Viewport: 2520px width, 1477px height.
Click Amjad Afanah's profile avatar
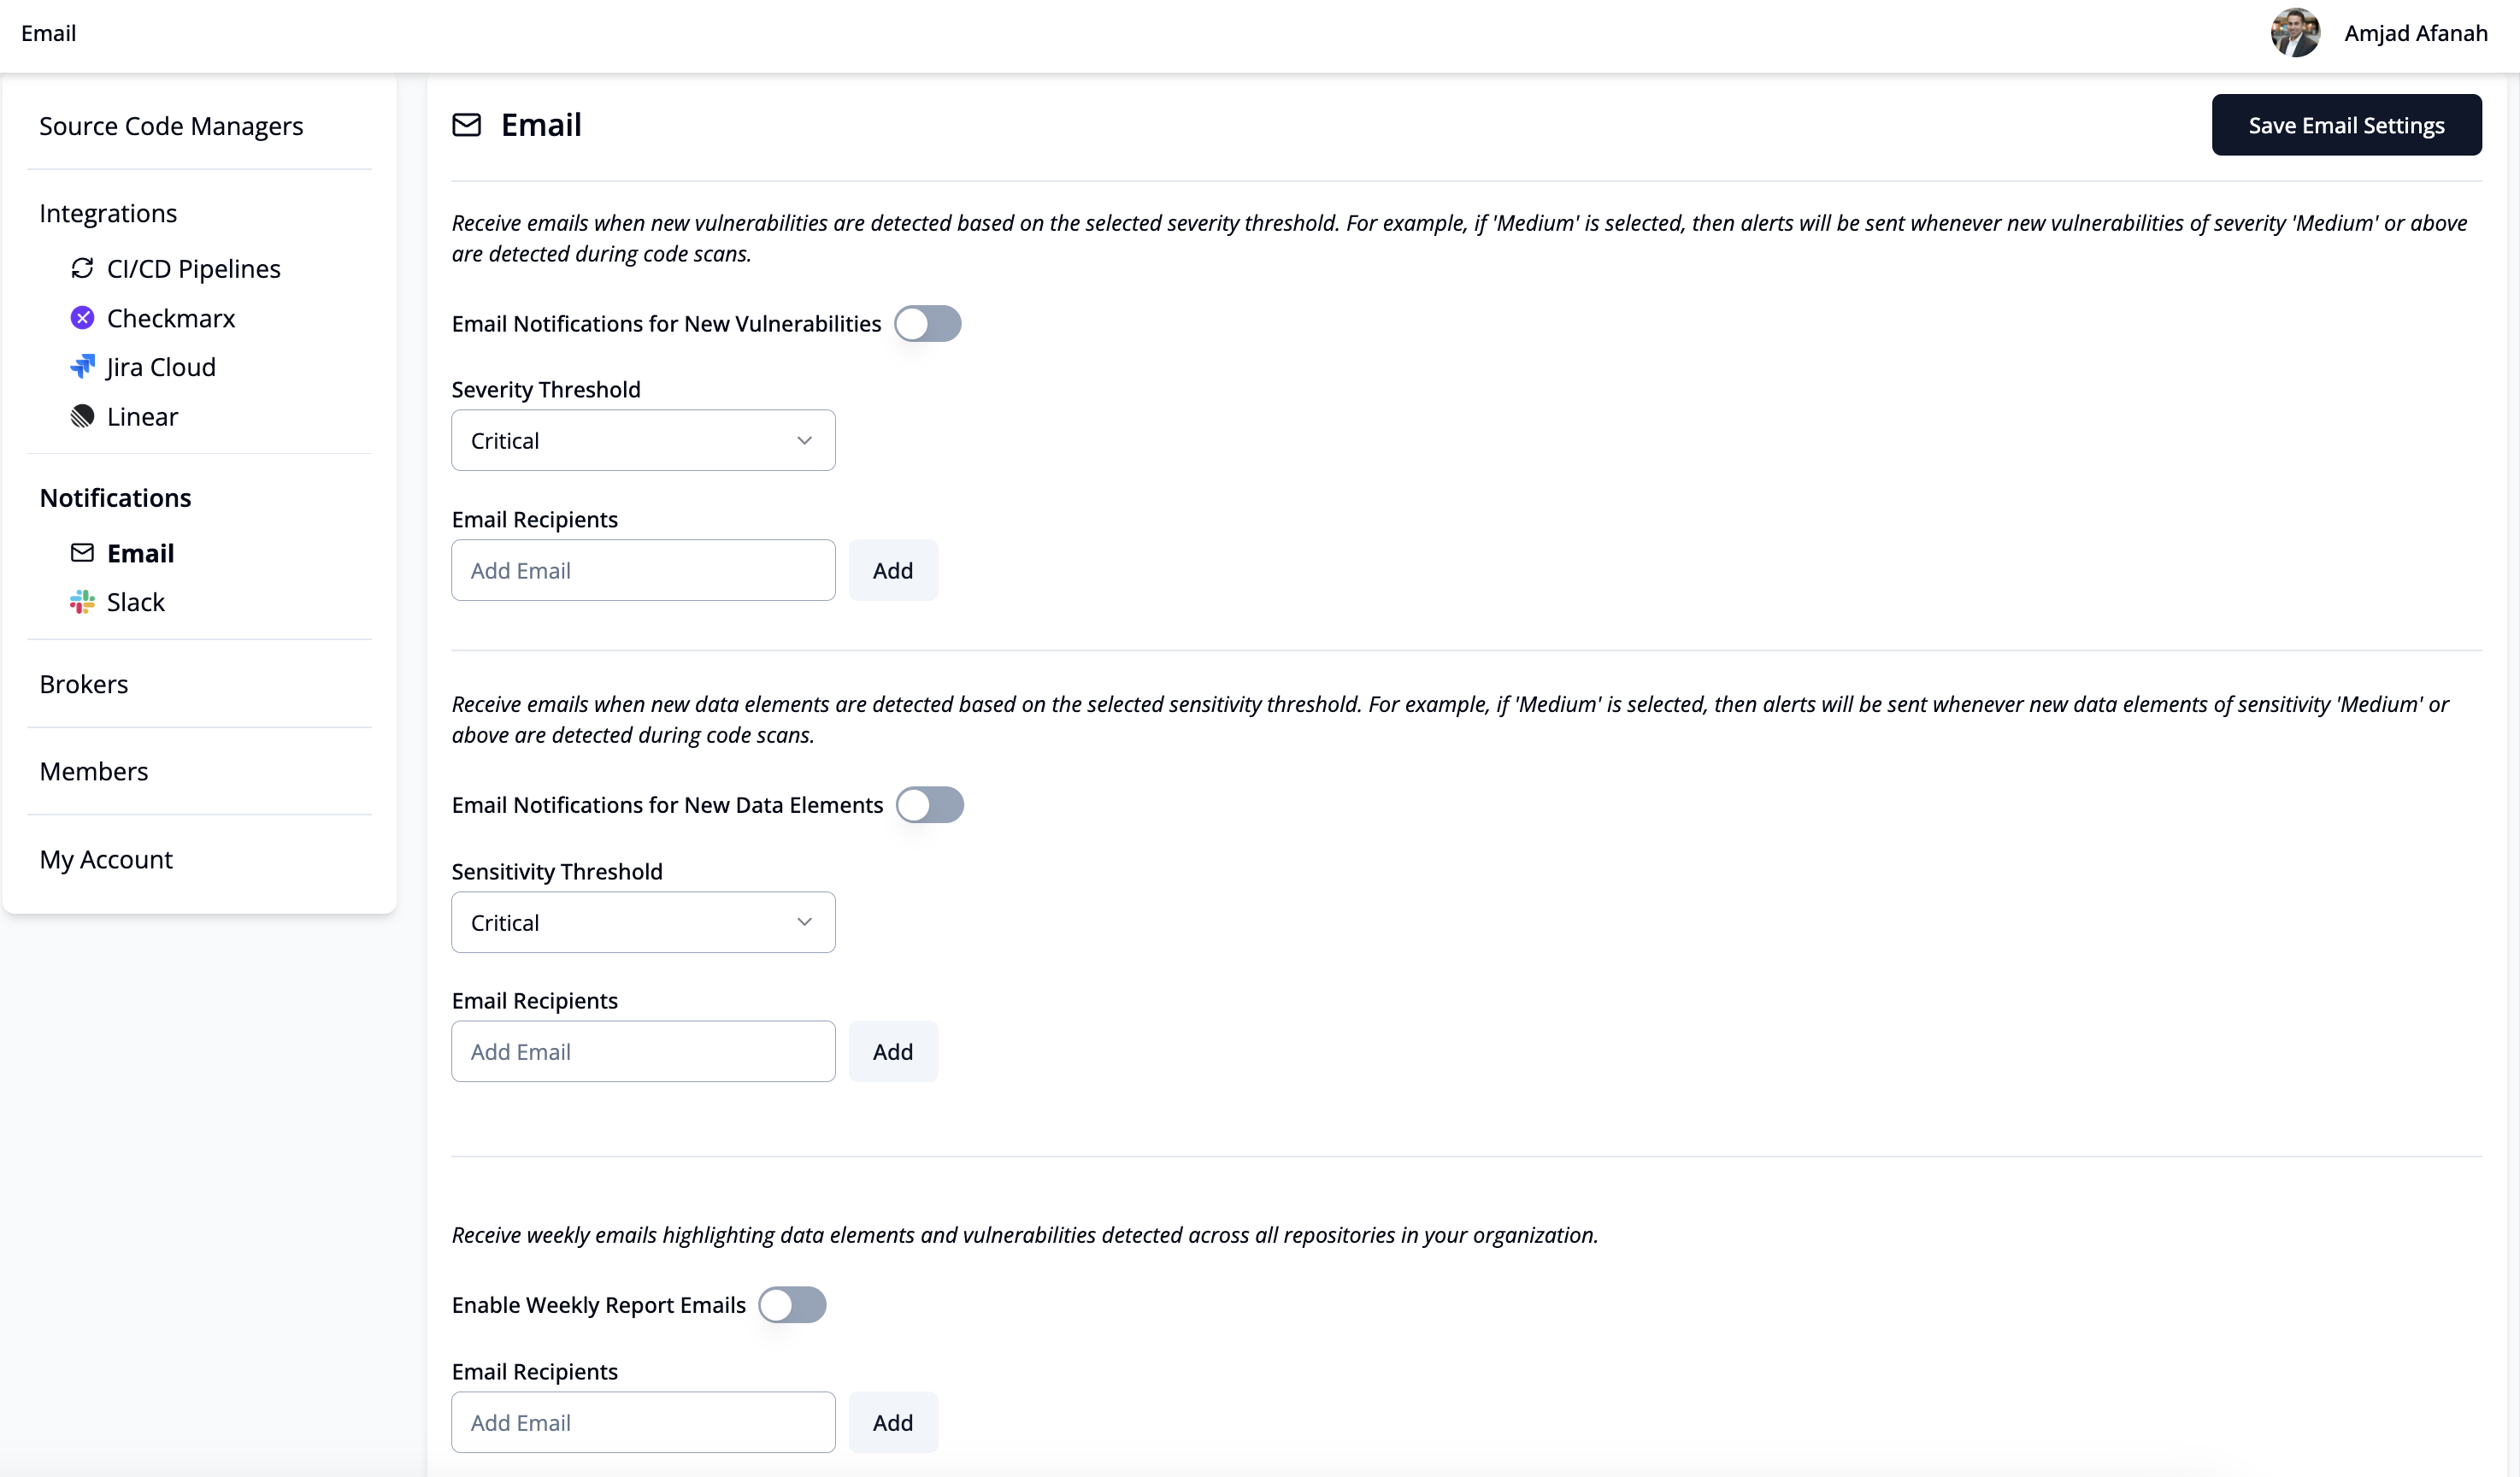pos(2295,33)
